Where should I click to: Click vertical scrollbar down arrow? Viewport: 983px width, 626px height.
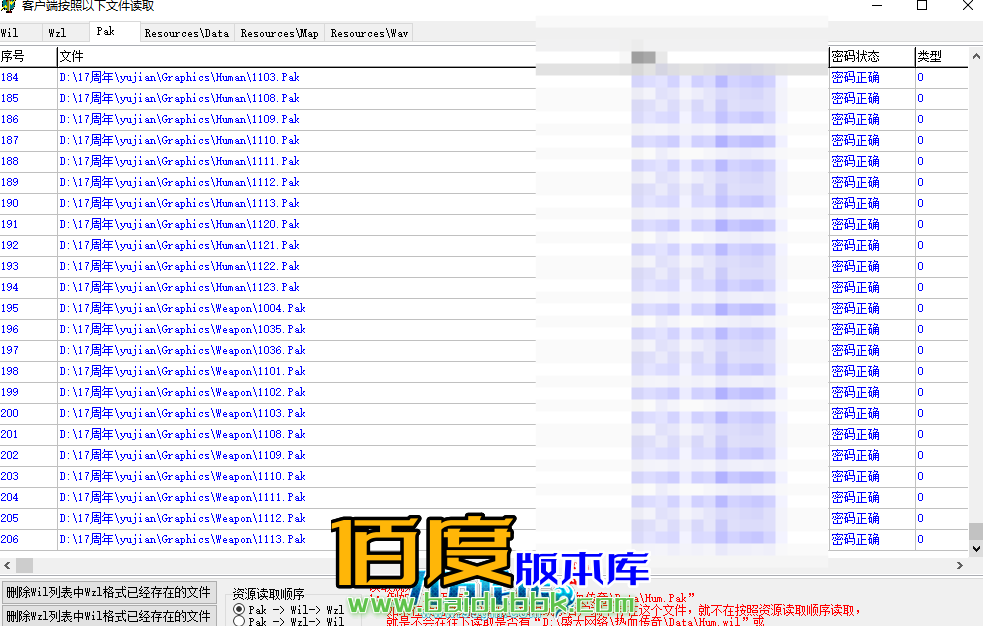pyautogui.click(x=976, y=548)
